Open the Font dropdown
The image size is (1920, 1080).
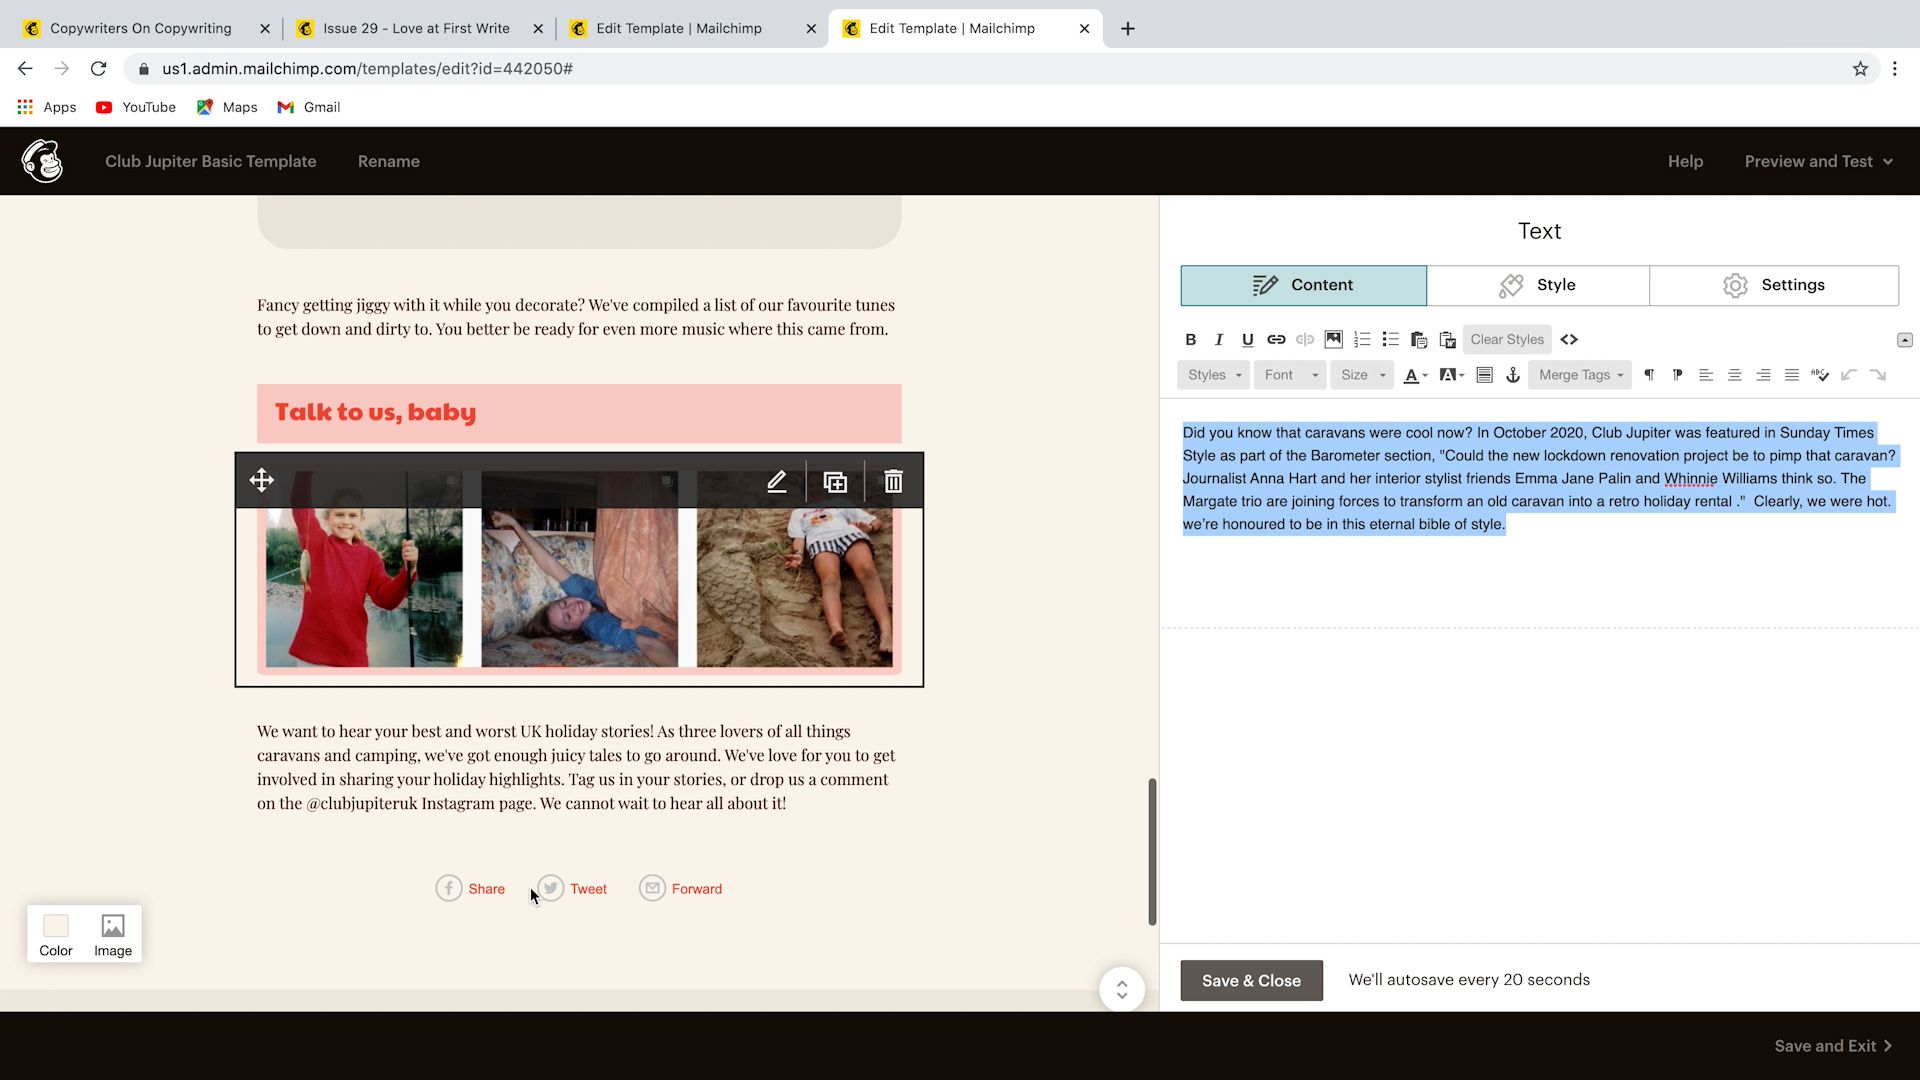[1290, 375]
